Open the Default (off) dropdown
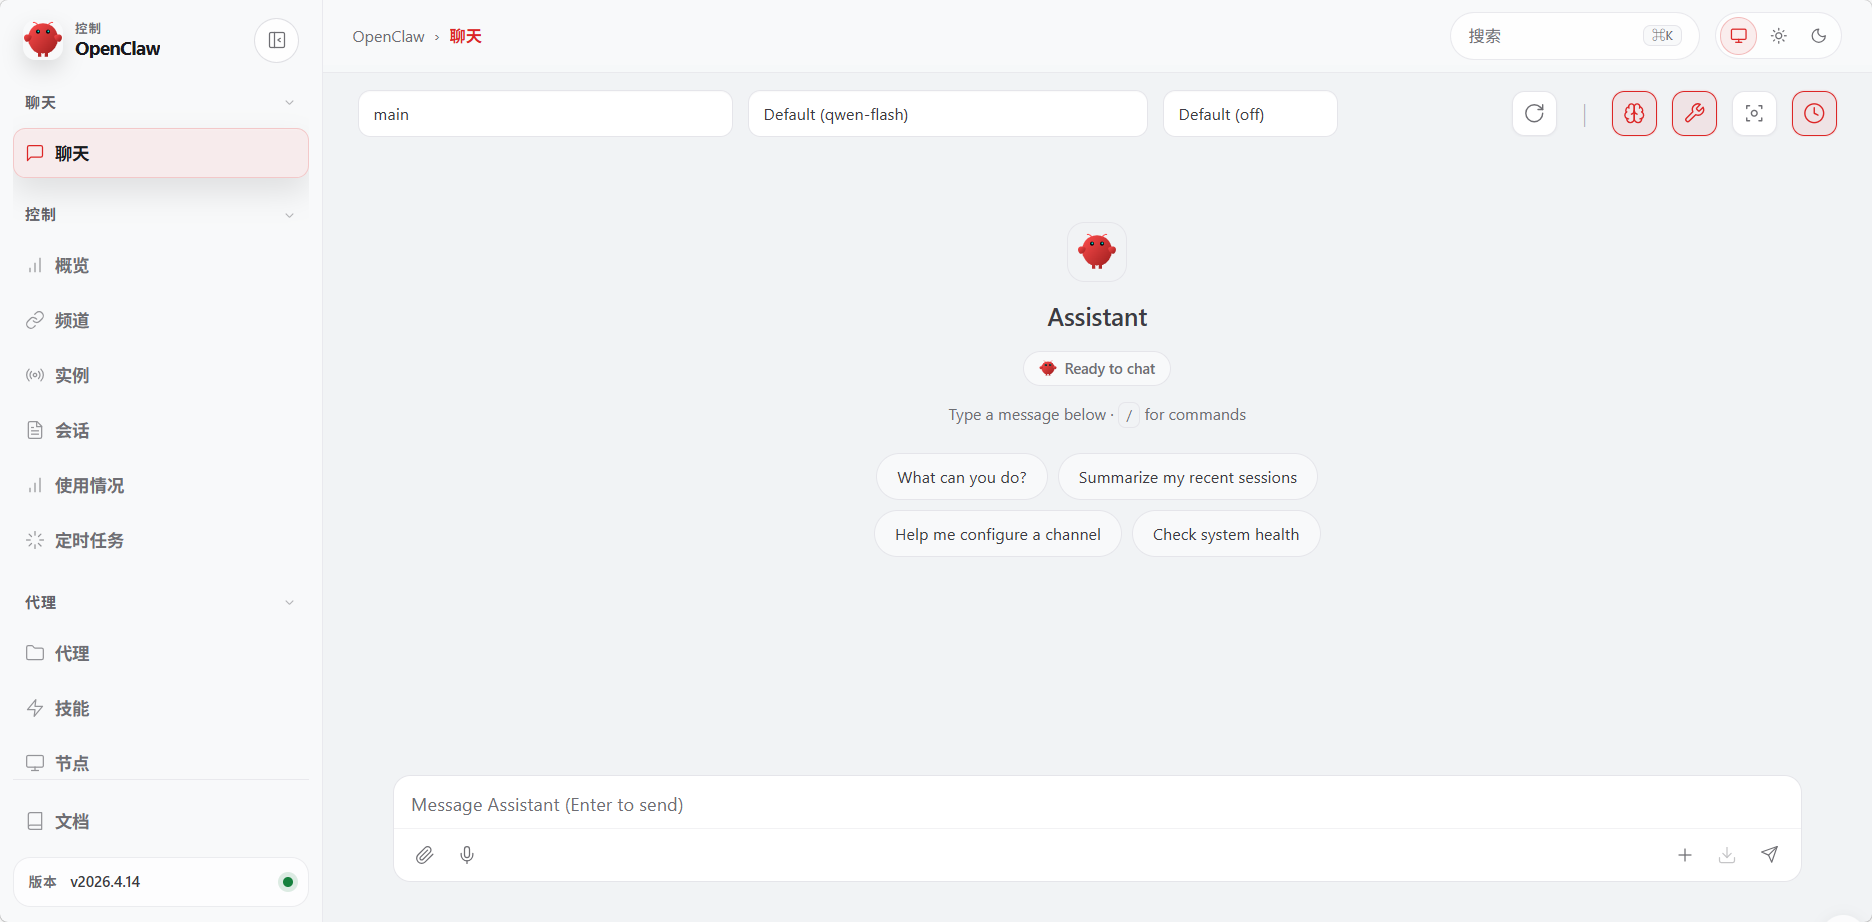Image resolution: width=1872 pixels, height=922 pixels. pyautogui.click(x=1250, y=114)
